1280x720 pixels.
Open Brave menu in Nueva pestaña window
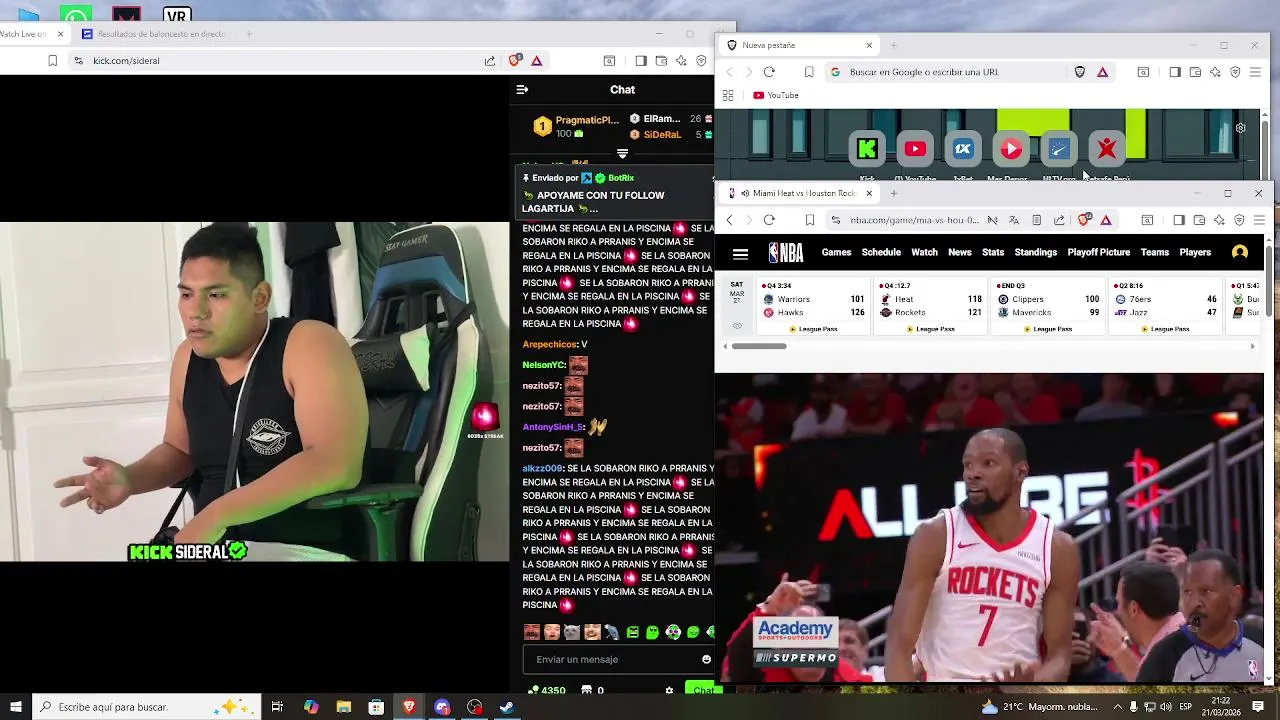[1255, 72]
